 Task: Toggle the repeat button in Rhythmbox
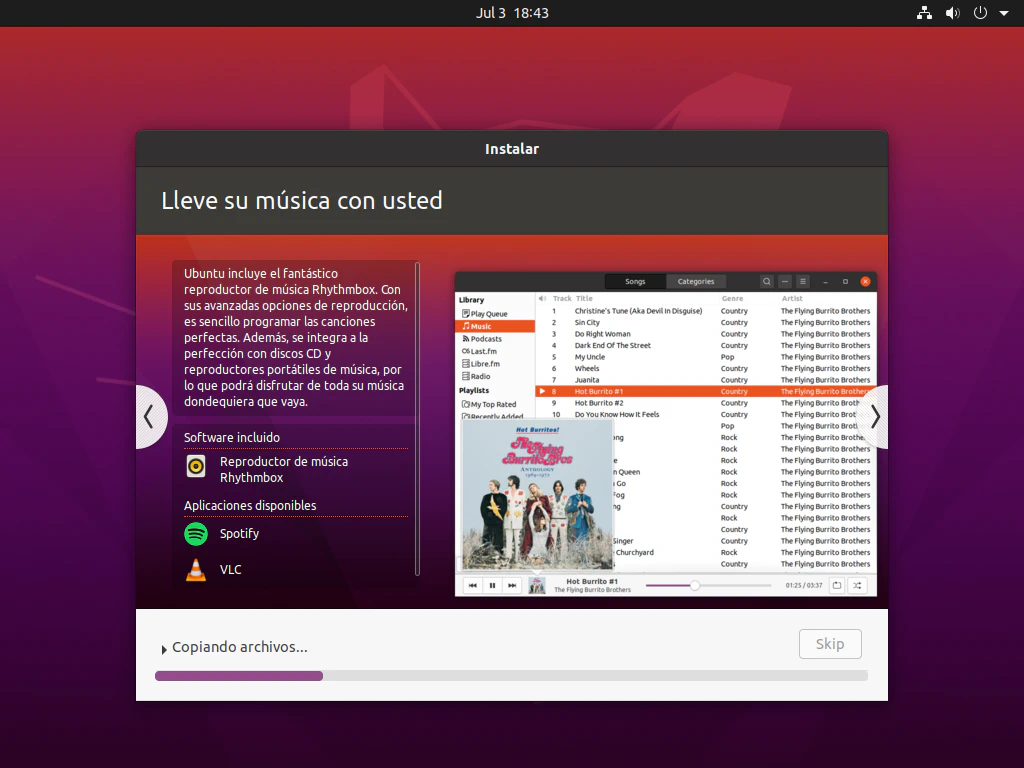(x=837, y=586)
